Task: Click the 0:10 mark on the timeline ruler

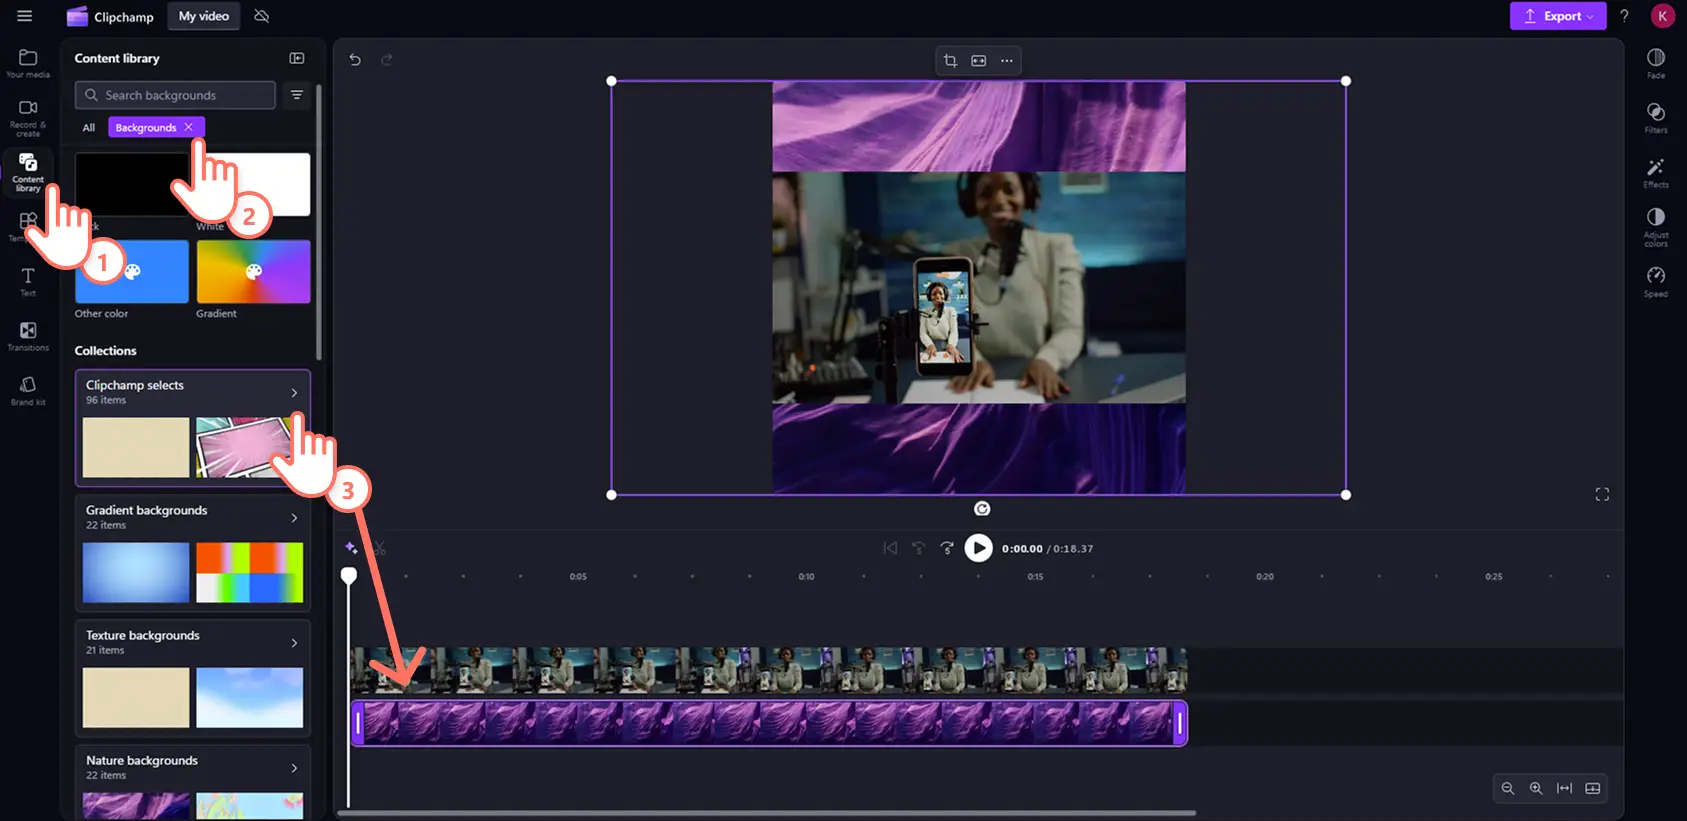Action: click(x=806, y=577)
